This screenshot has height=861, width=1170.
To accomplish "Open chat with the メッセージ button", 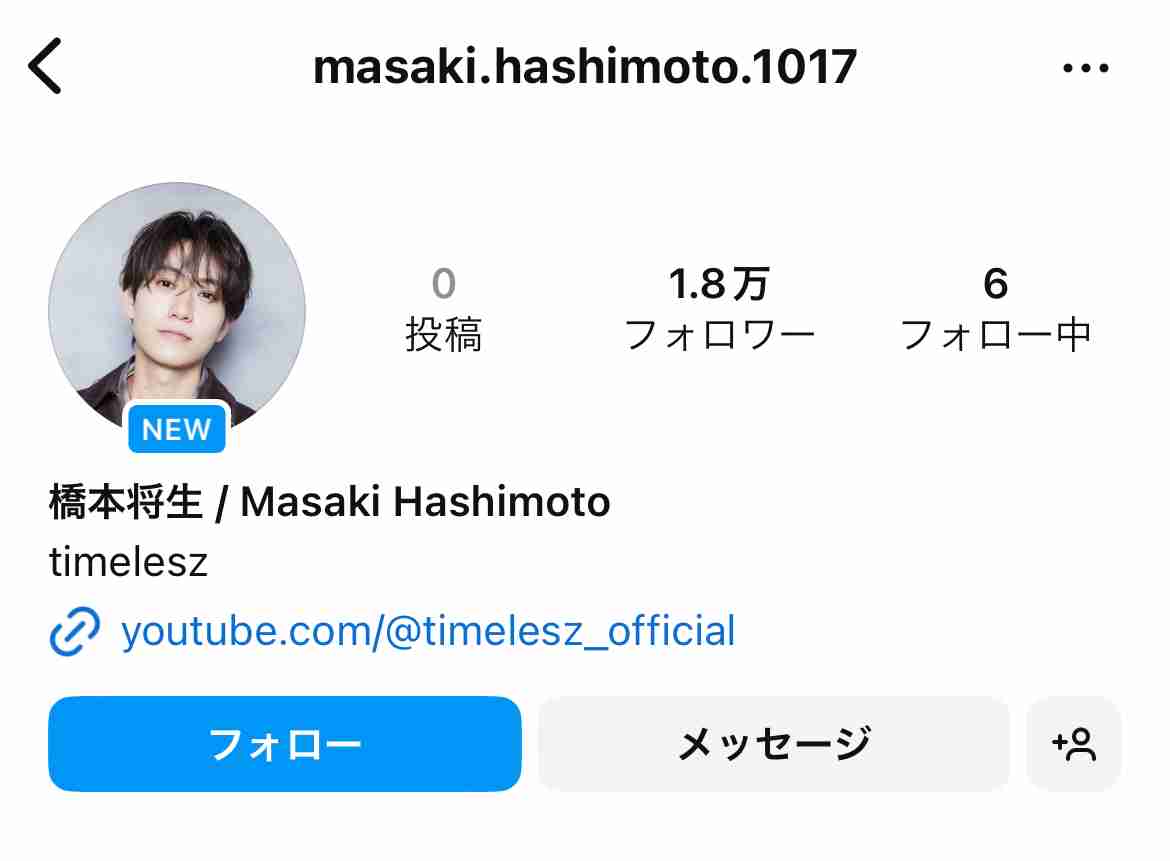I will [x=774, y=744].
